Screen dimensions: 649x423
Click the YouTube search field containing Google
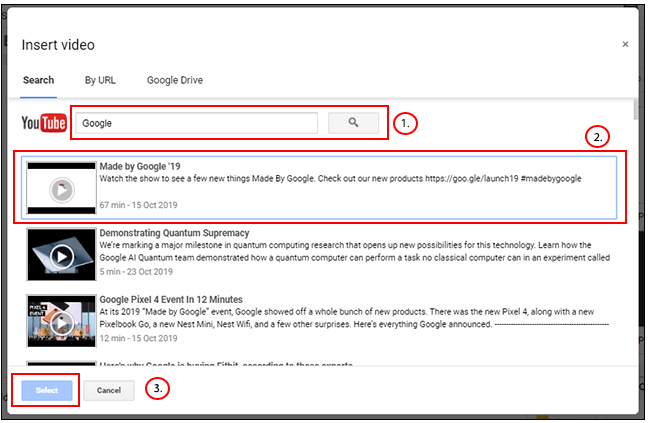197,123
